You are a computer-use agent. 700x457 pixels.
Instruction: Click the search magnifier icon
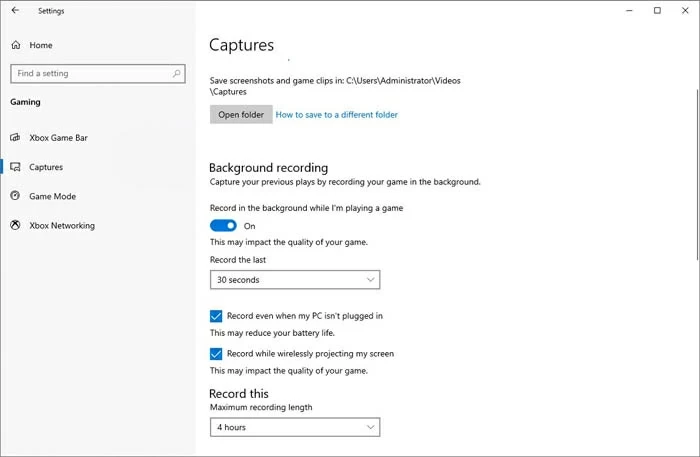click(177, 73)
